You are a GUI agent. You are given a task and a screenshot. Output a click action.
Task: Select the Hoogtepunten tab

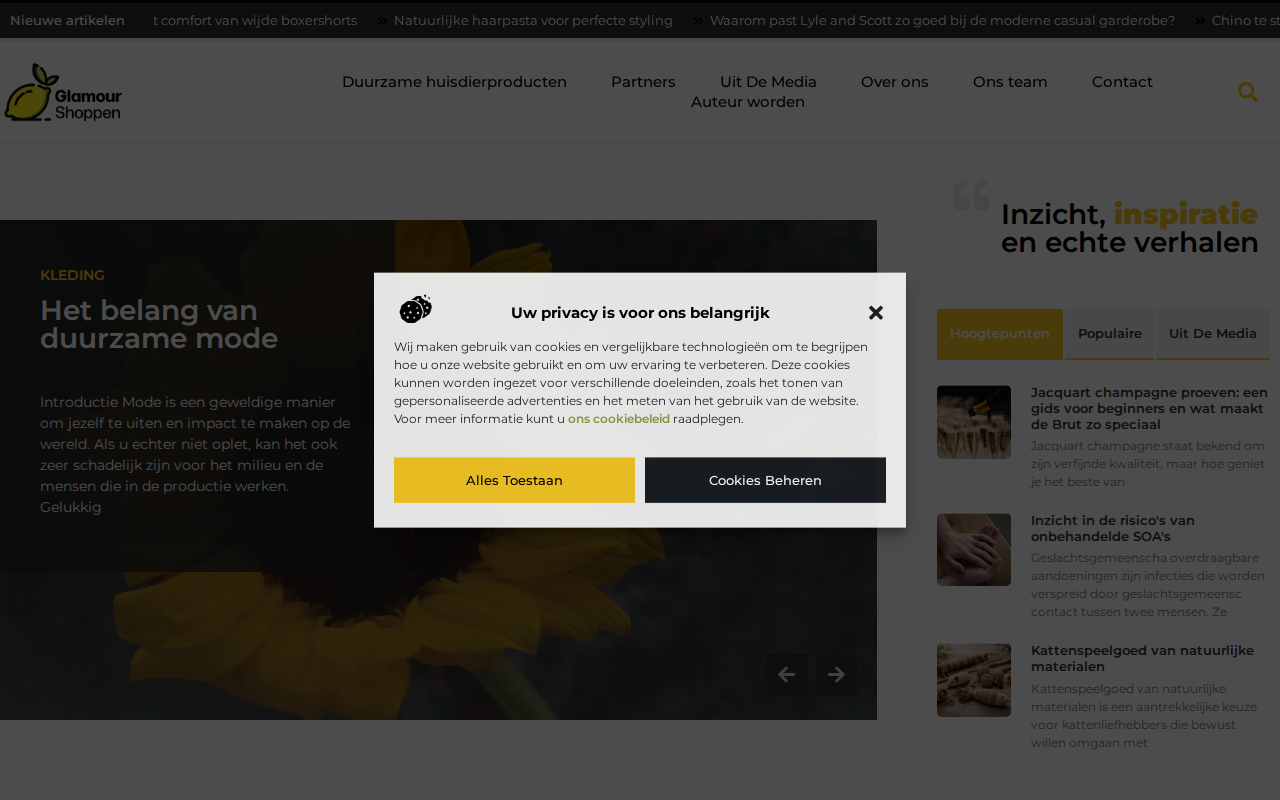1000,334
